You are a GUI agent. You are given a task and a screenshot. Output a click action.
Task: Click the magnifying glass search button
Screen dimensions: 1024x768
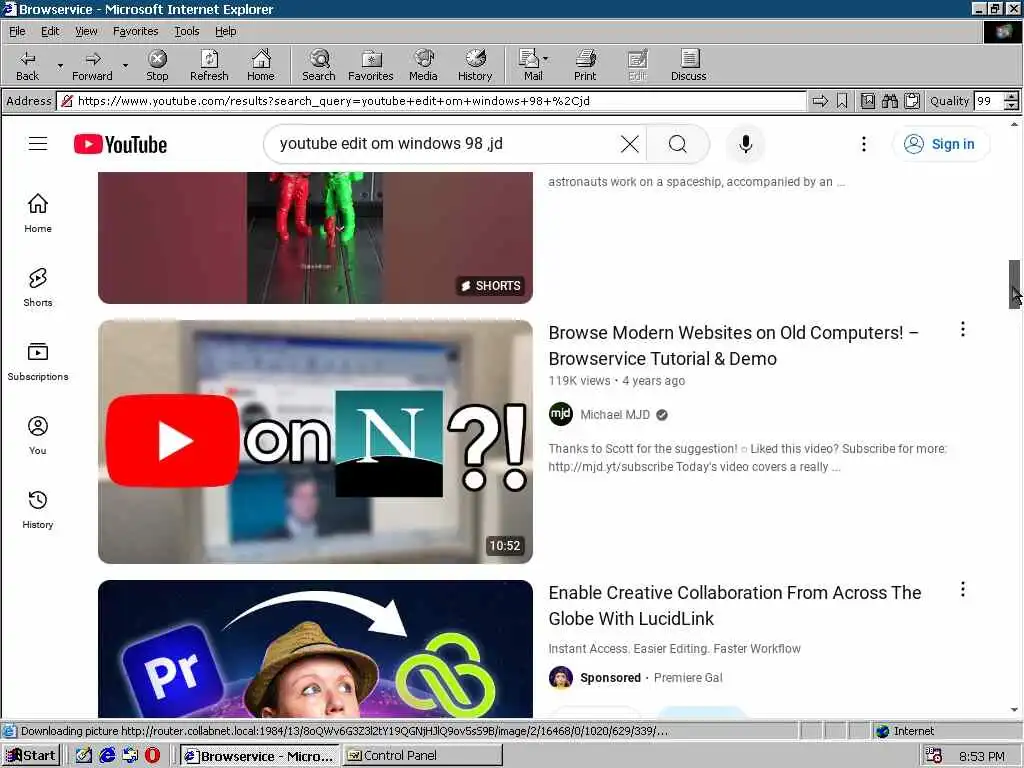pos(678,144)
